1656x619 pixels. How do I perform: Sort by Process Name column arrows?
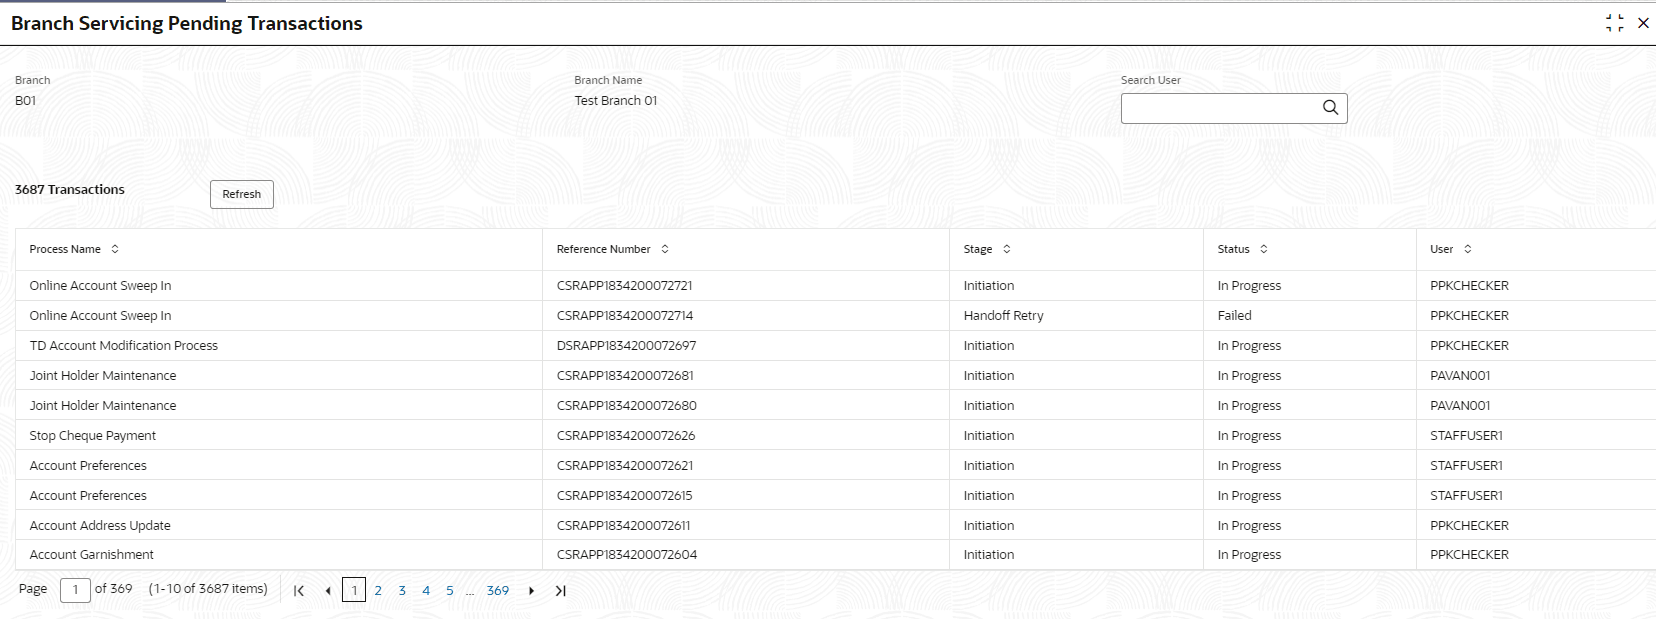point(115,249)
